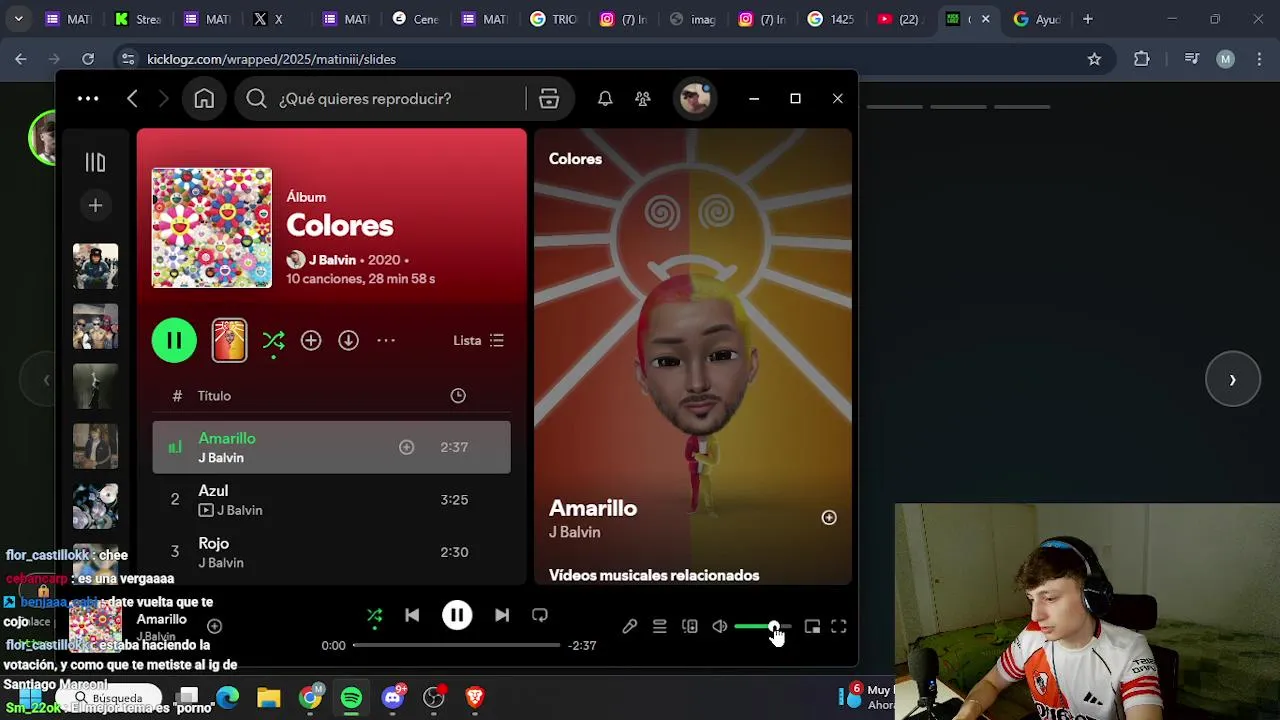Image resolution: width=1280 pixels, height=720 pixels.
Task: Expand Your Library sidebar
Action: [95, 162]
